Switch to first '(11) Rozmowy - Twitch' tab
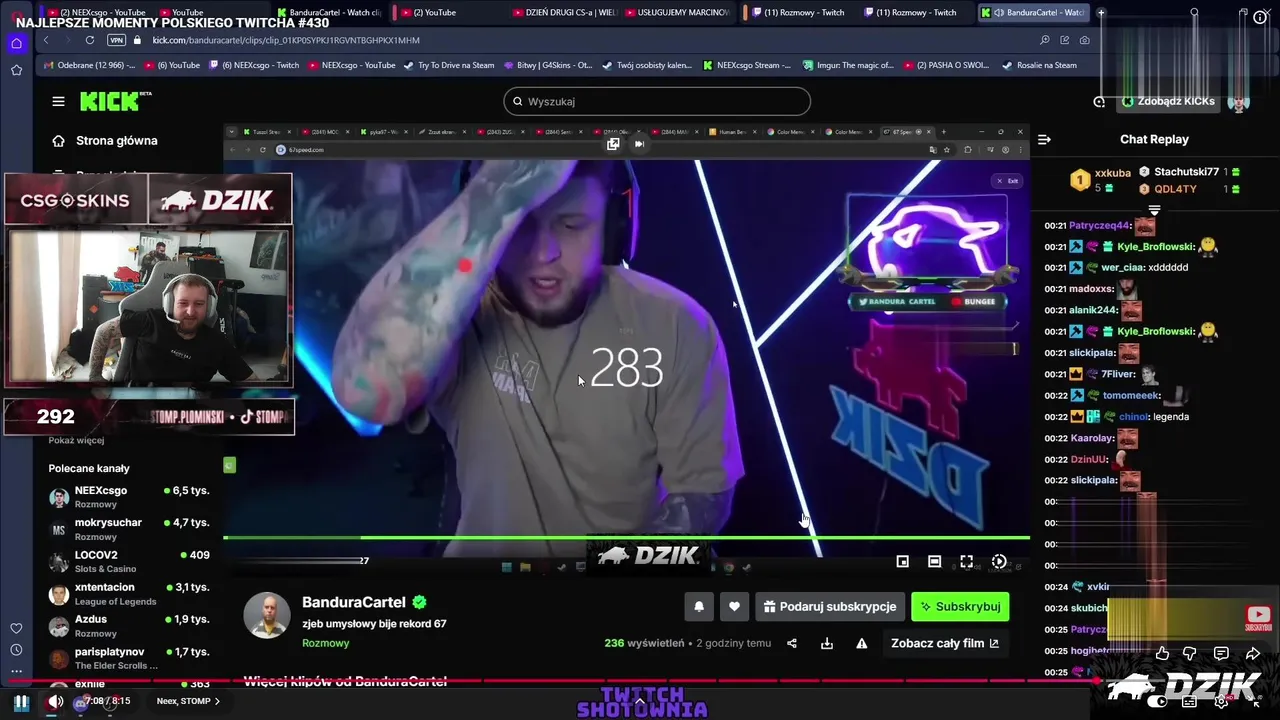This screenshot has width=1280, height=720. pyautogui.click(x=797, y=13)
